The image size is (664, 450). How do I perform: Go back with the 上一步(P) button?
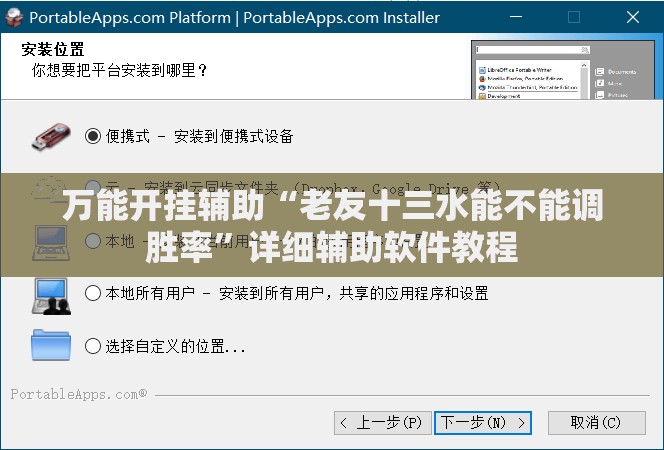click(x=383, y=422)
